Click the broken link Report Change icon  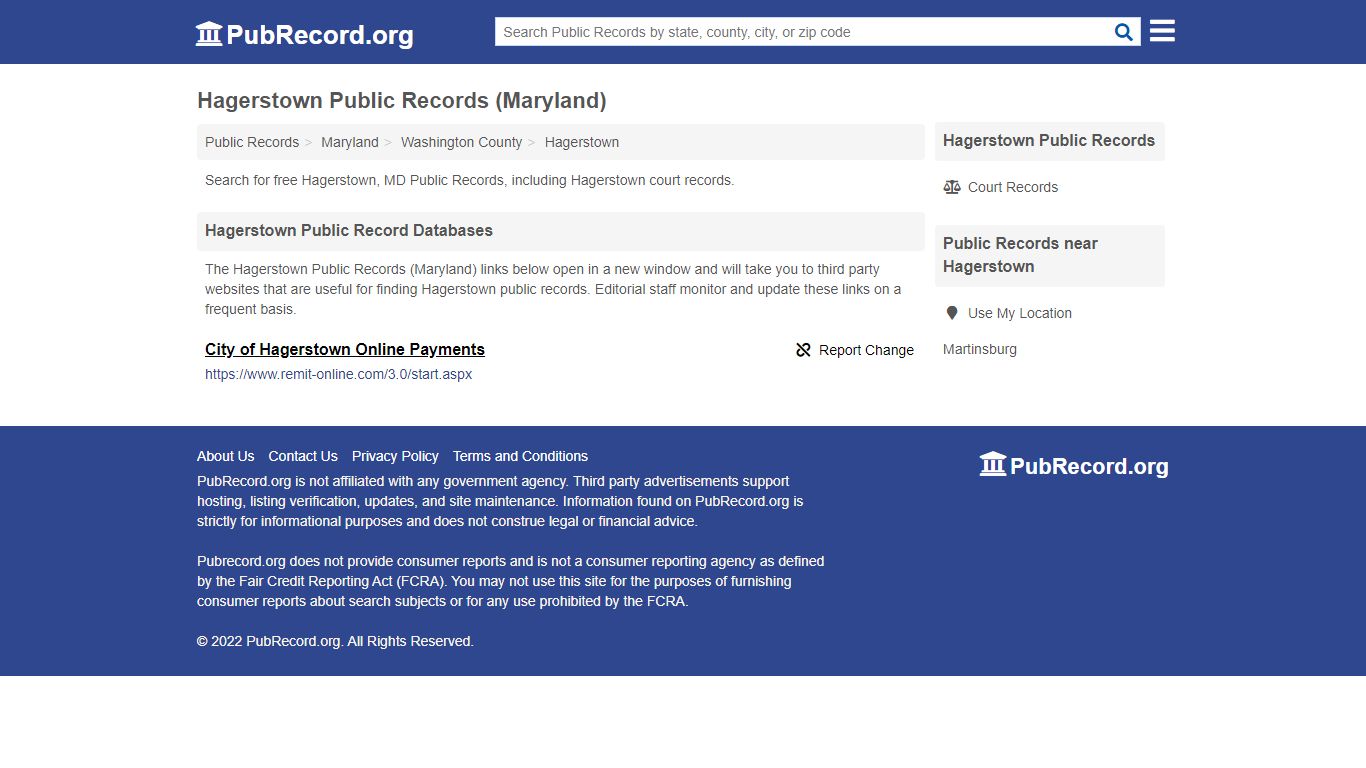803,350
